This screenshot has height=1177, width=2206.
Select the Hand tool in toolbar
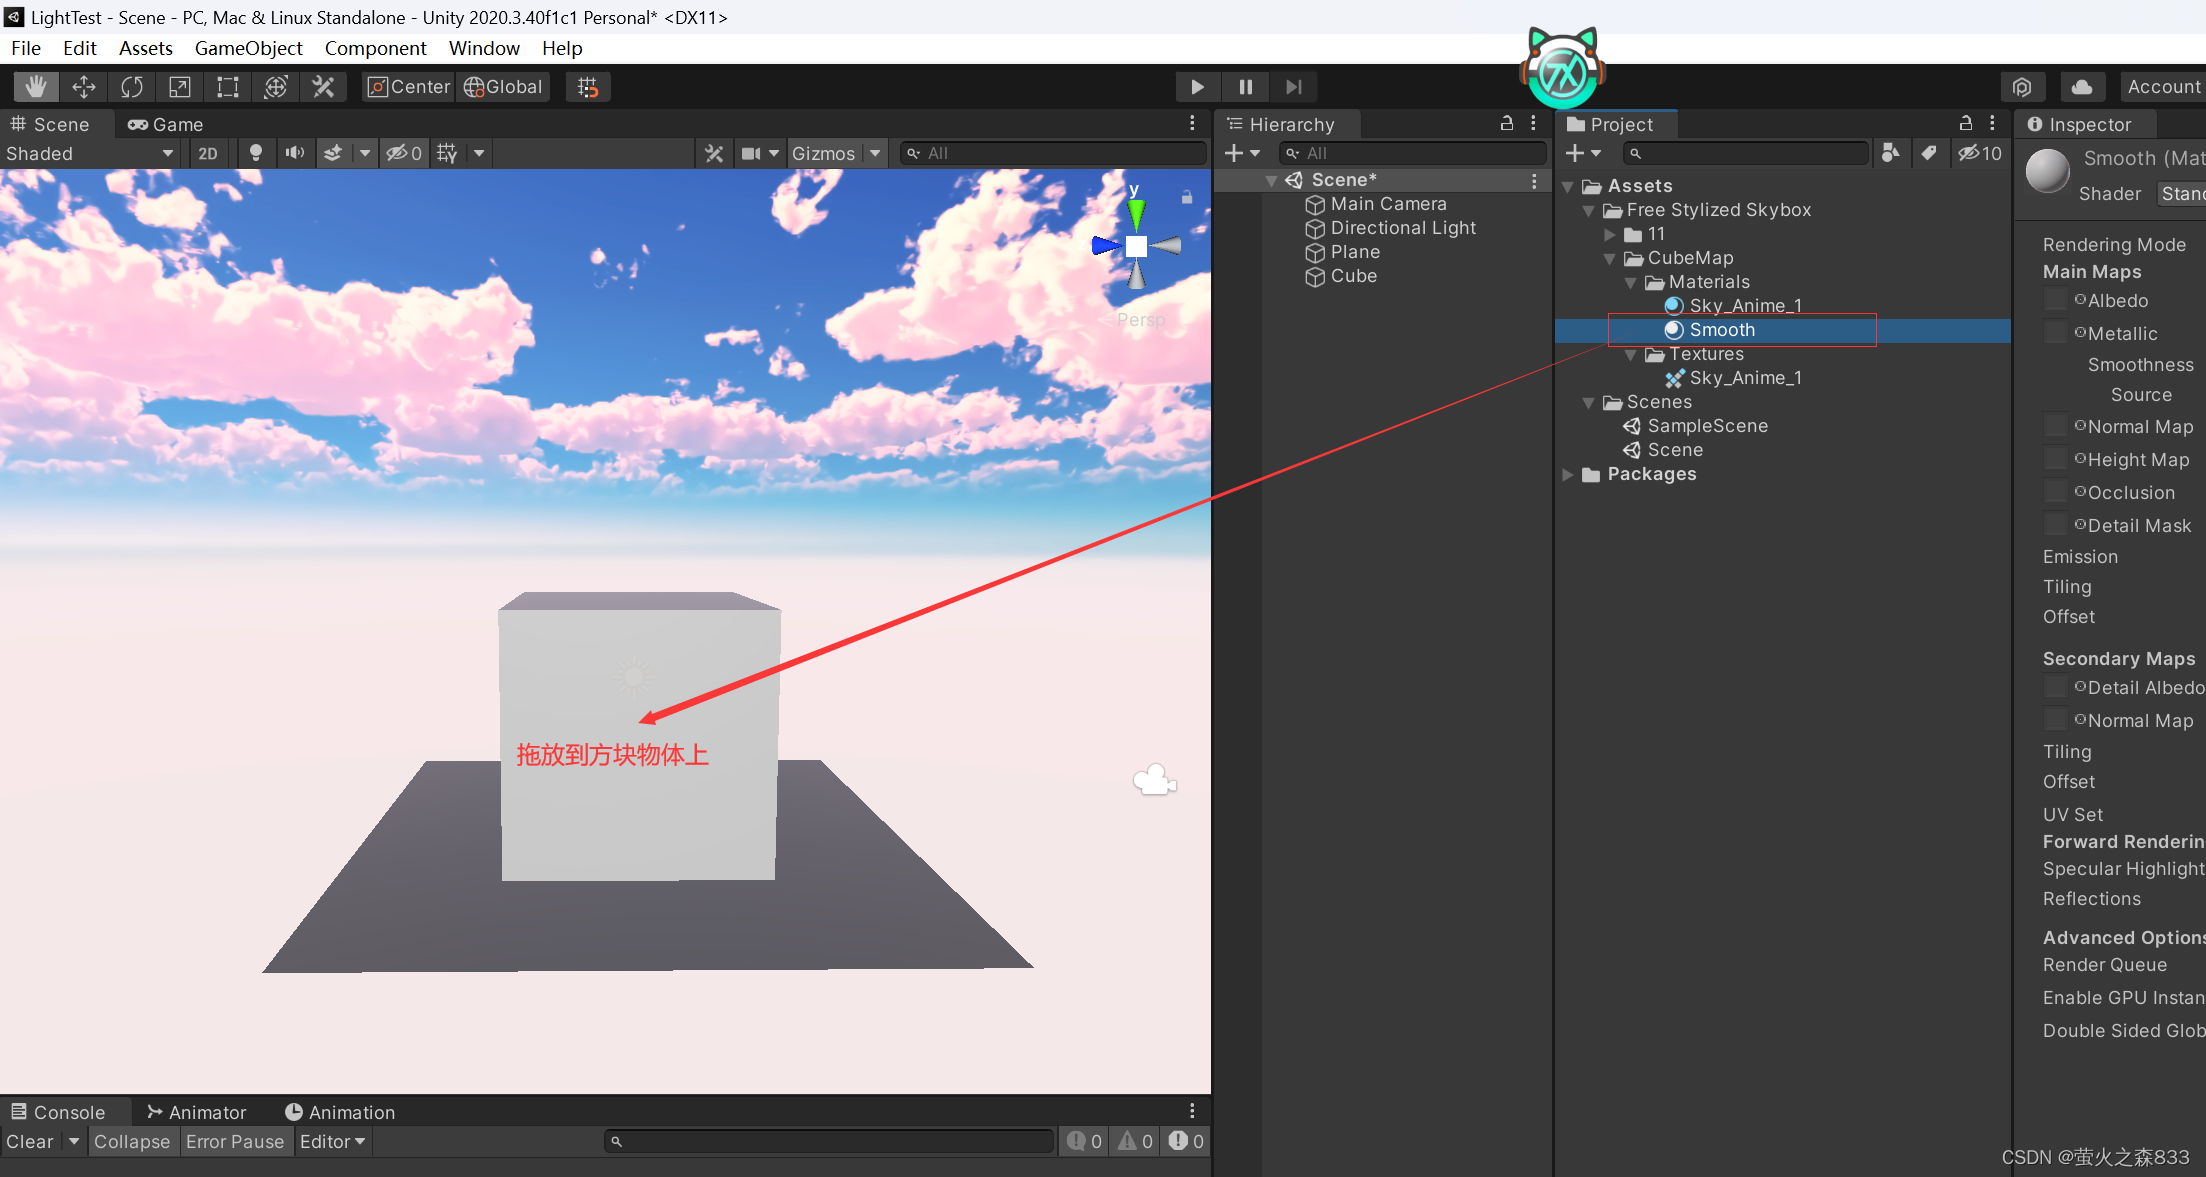pos(36,87)
